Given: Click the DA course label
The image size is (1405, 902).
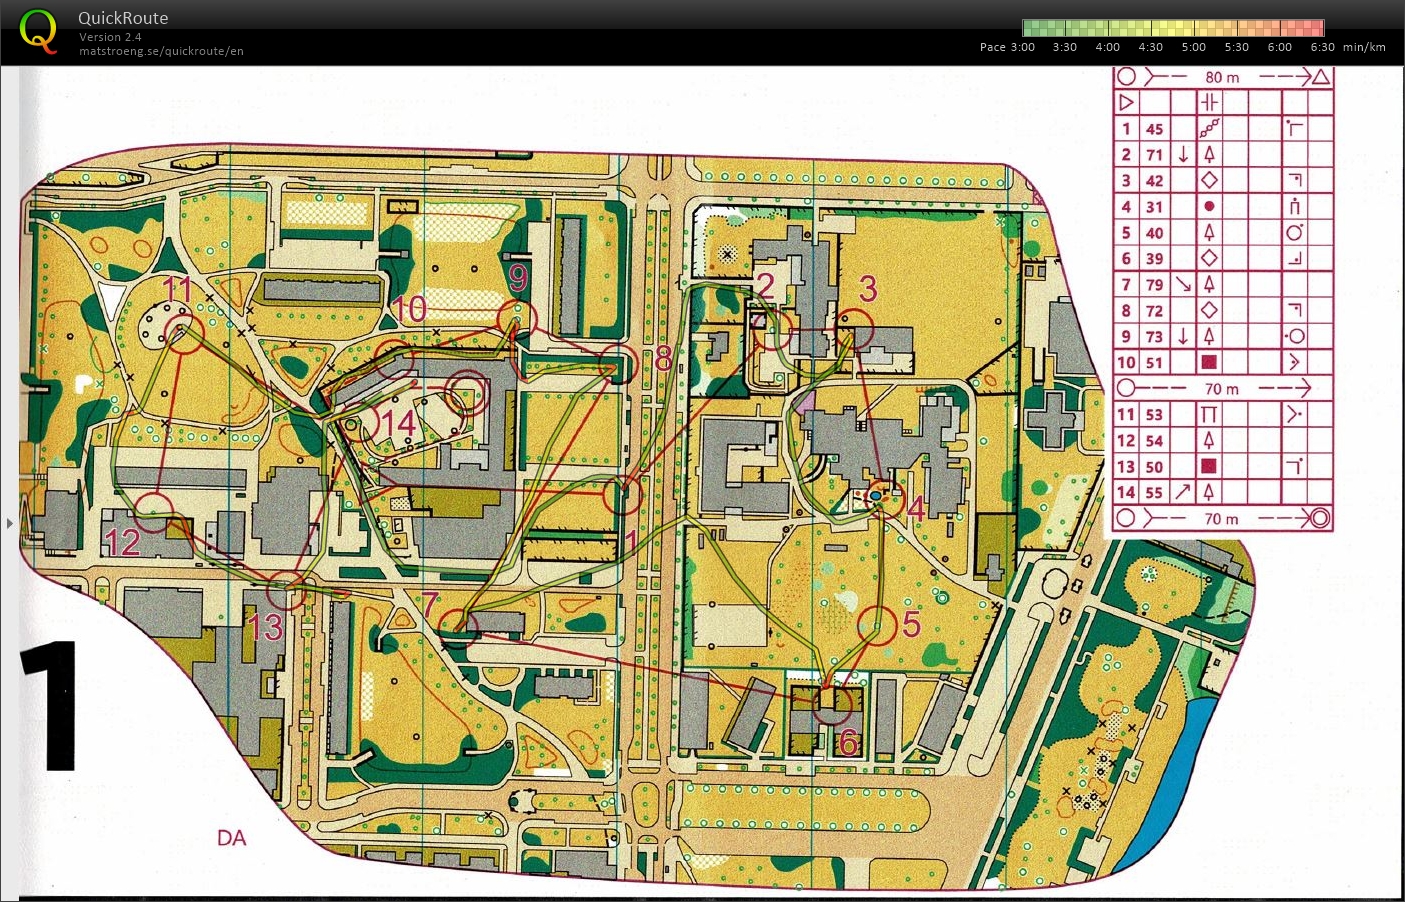Looking at the screenshot, I should (231, 838).
